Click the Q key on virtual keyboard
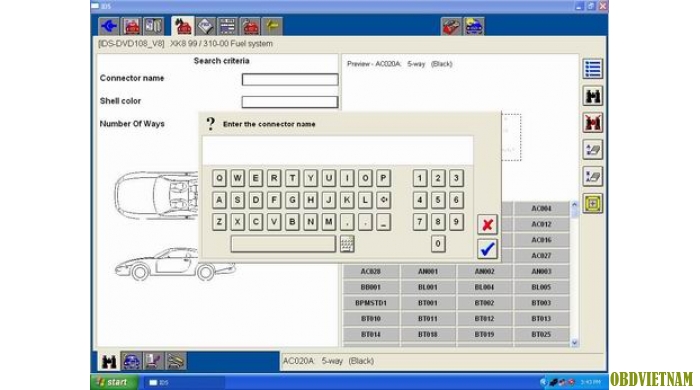 point(219,178)
